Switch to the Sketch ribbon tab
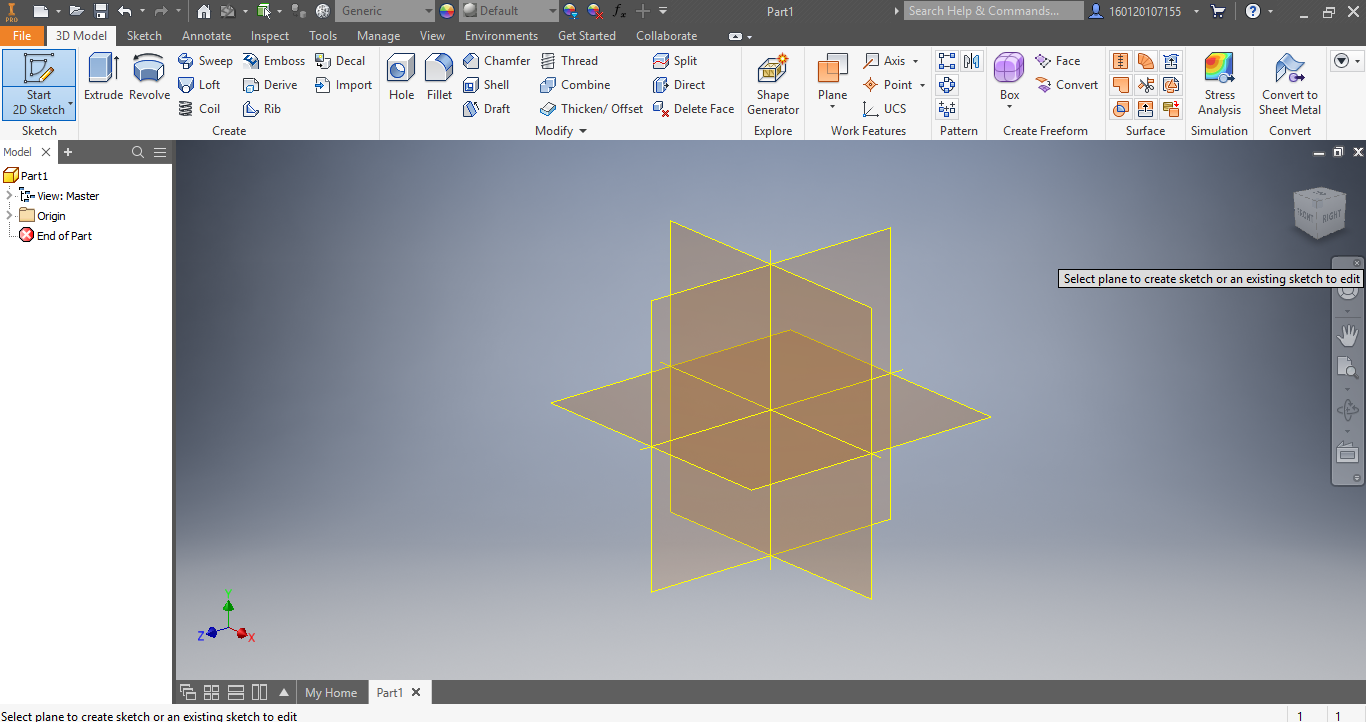This screenshot has width=1366, height=722. [x=144, y=35]
